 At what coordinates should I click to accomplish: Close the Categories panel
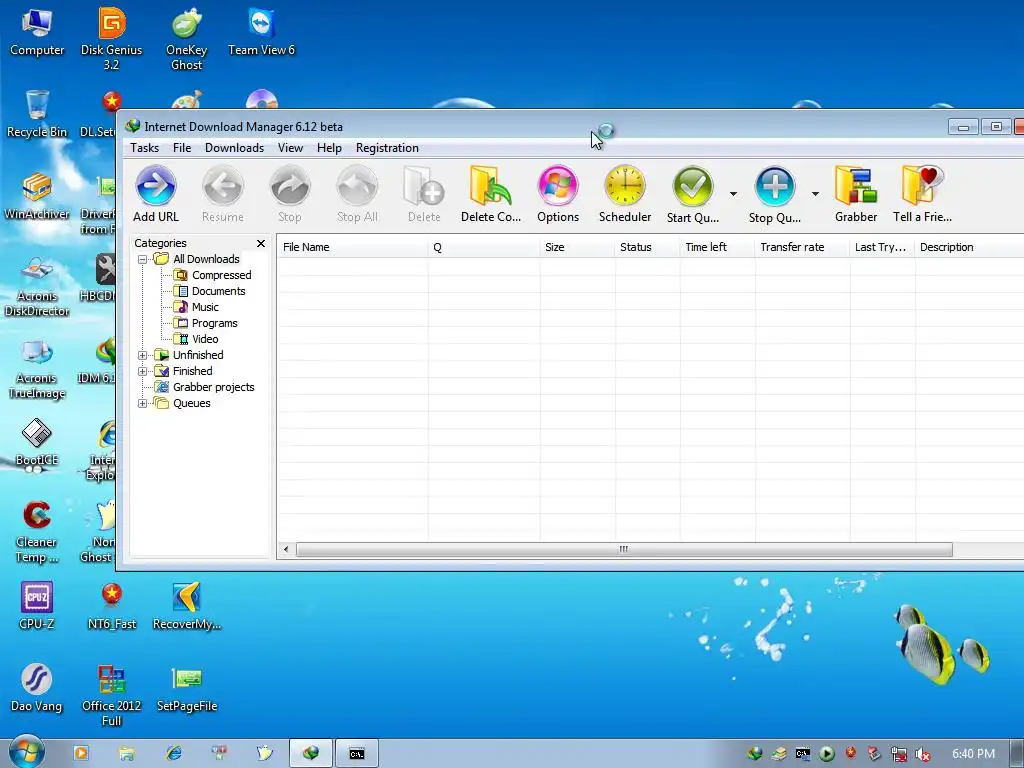pyautogui.click(x=261, y=243)
